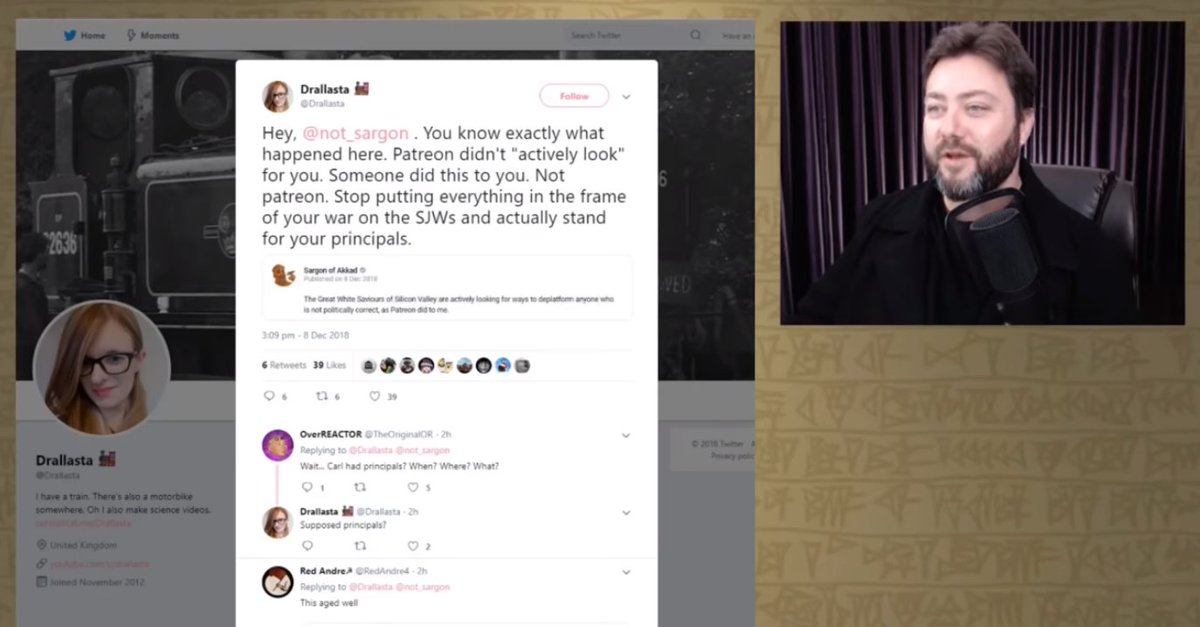The height and width of the screenshot is (627, 1200).
Task: Click OverREACTOR's purple avatar
Action: [x=277, y=445]
